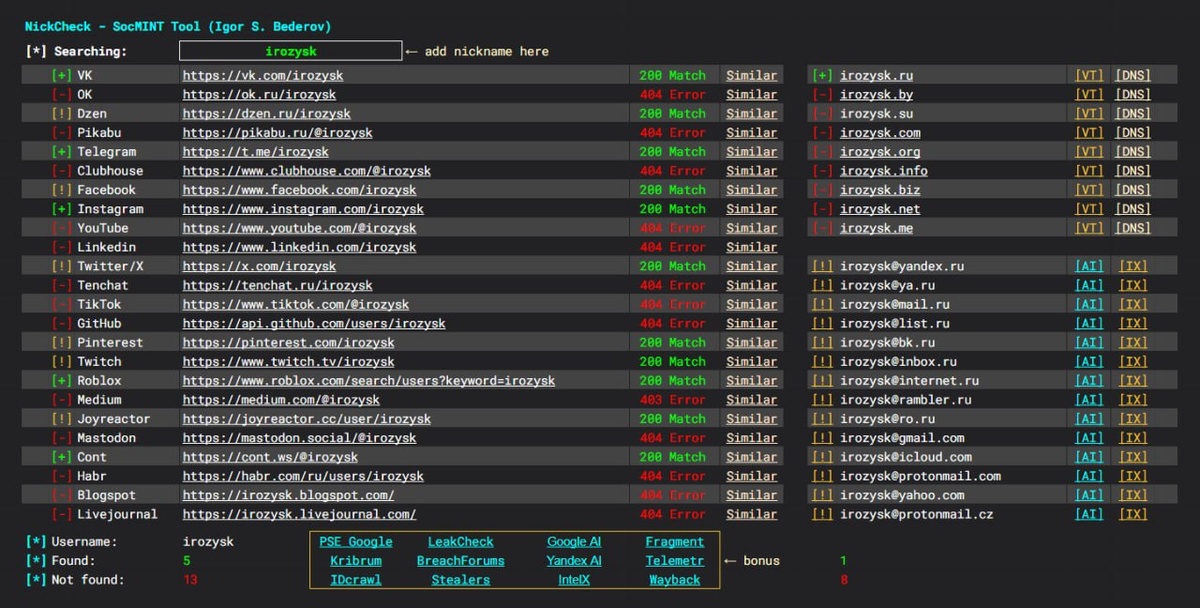This screenshot has height=608, width=1200.
Task: Open the pikabu.ru/@irozysk link
Action: (278, 132)
